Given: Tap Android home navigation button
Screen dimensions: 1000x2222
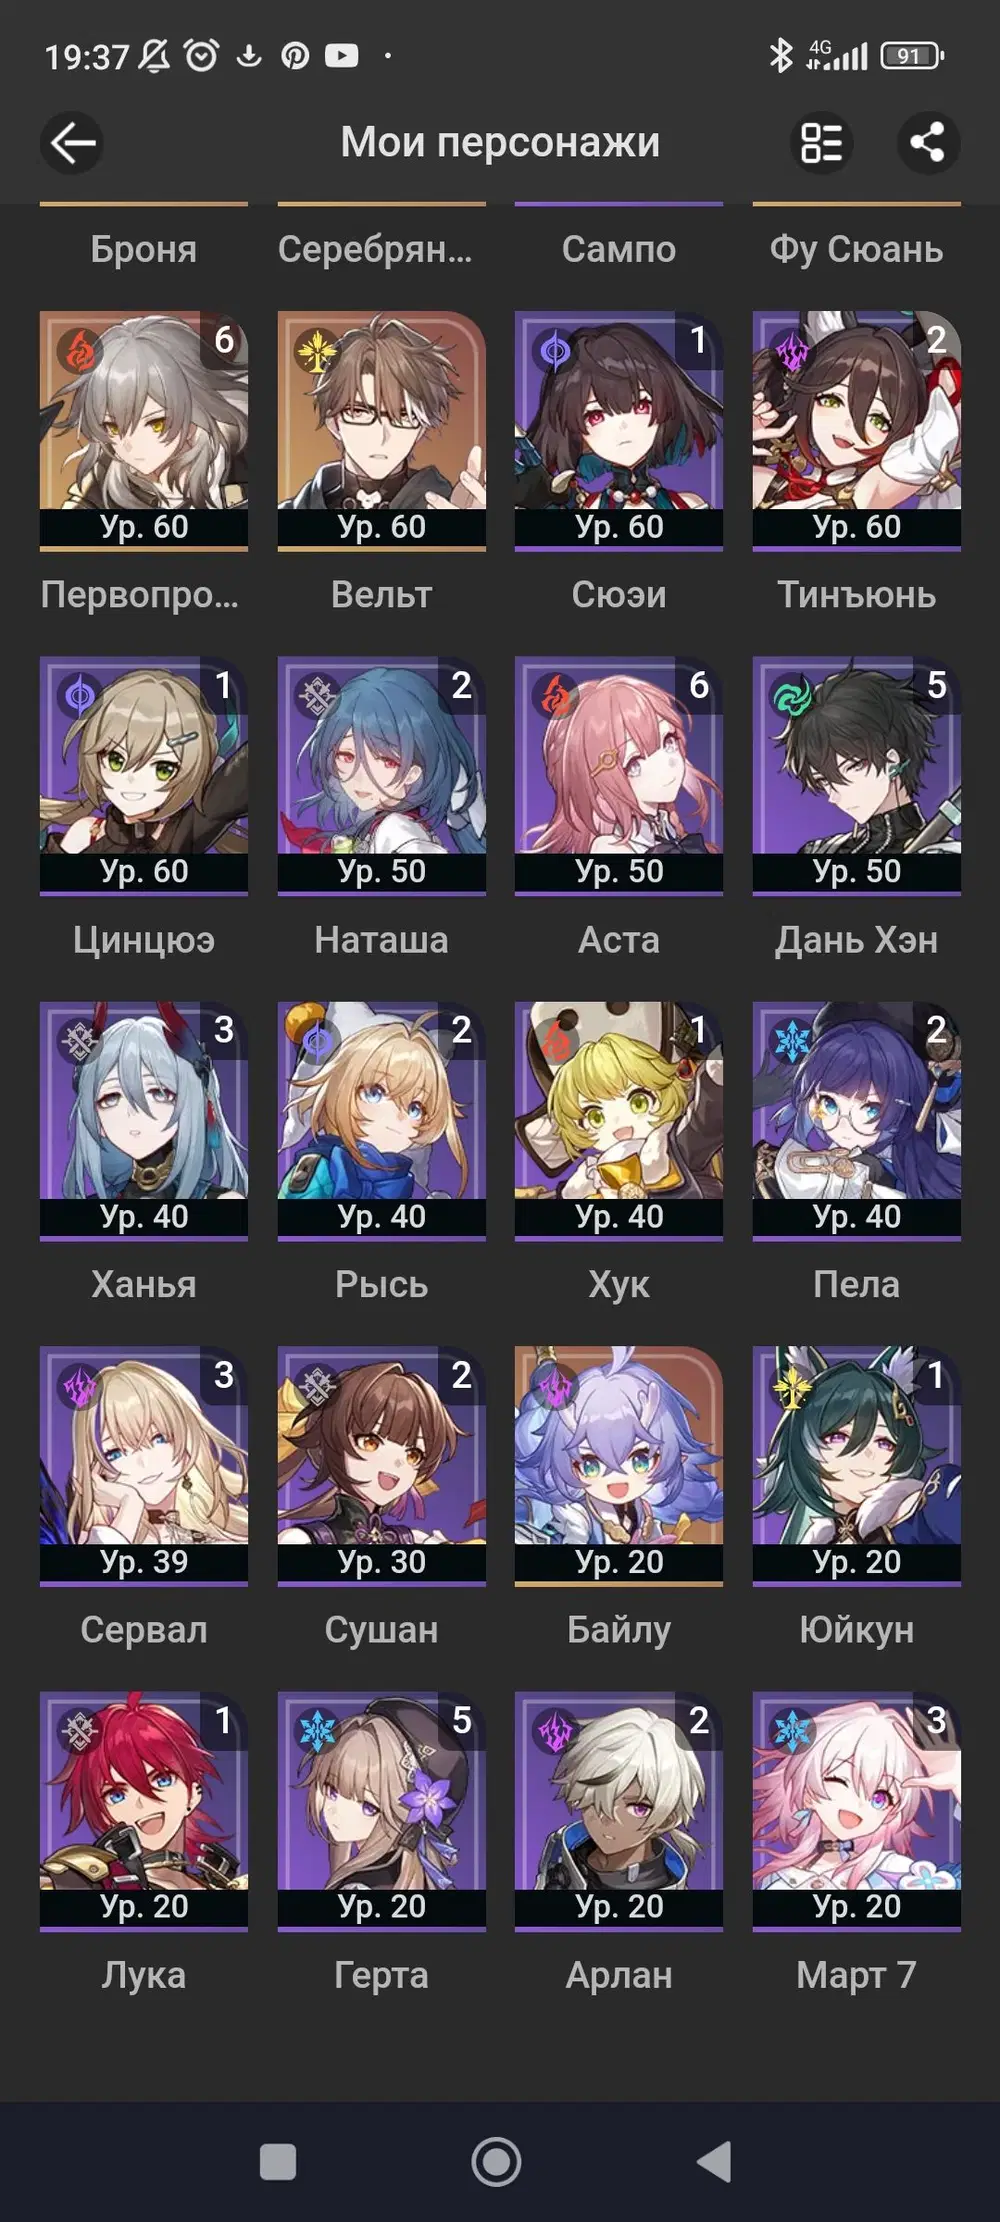Looking at the screenshot, I should tap(496, 2162).
